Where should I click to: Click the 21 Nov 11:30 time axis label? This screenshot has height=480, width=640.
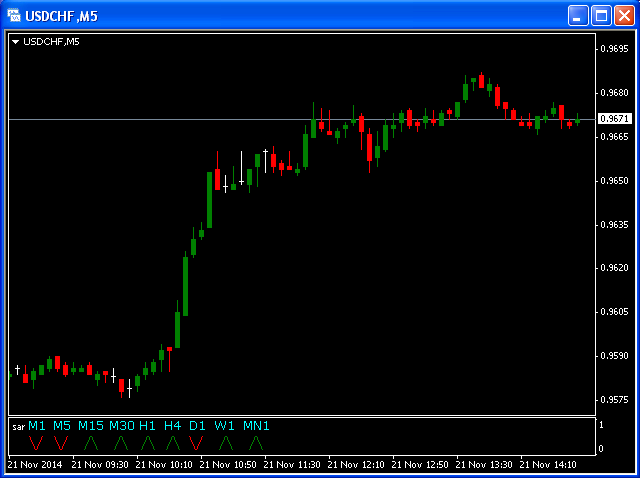[295, 465]
